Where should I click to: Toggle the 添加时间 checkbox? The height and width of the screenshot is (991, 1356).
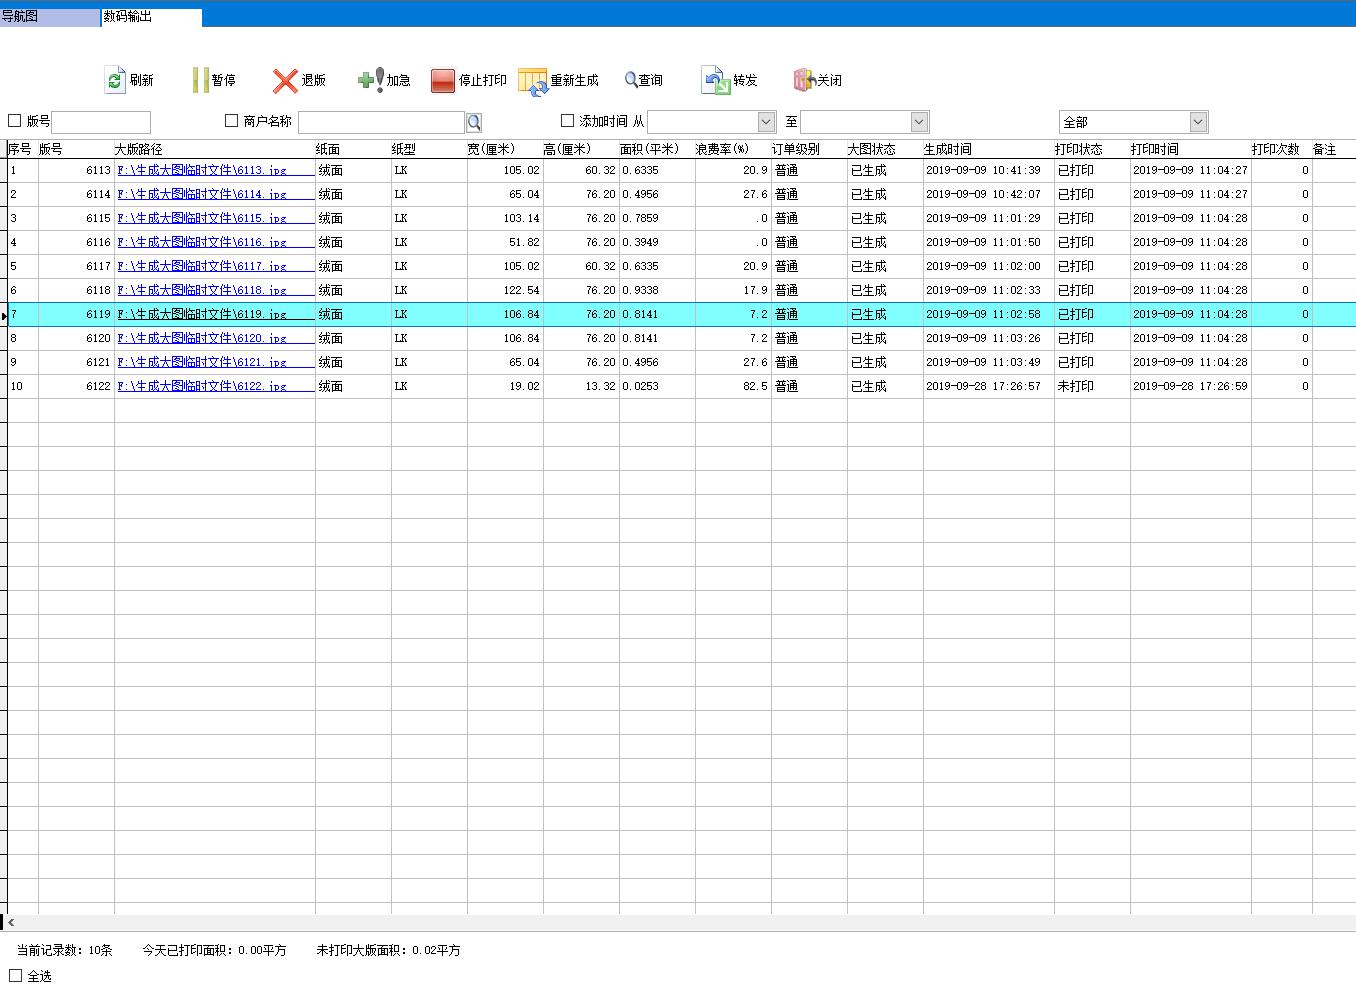click(568, 121)
